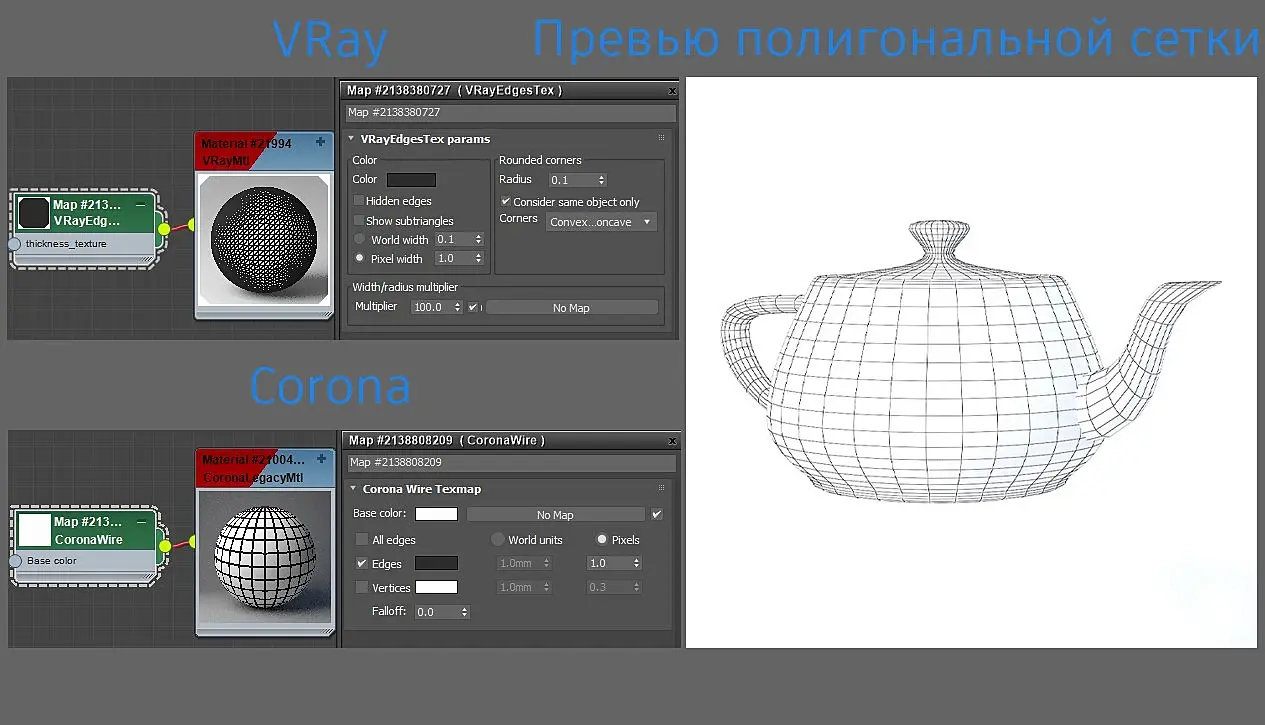Image resolution: width=1265 pixels, height=725 pixels.
Task: Collapse the CoronaWire node with minus icon
Action: [x=142, y=521]
